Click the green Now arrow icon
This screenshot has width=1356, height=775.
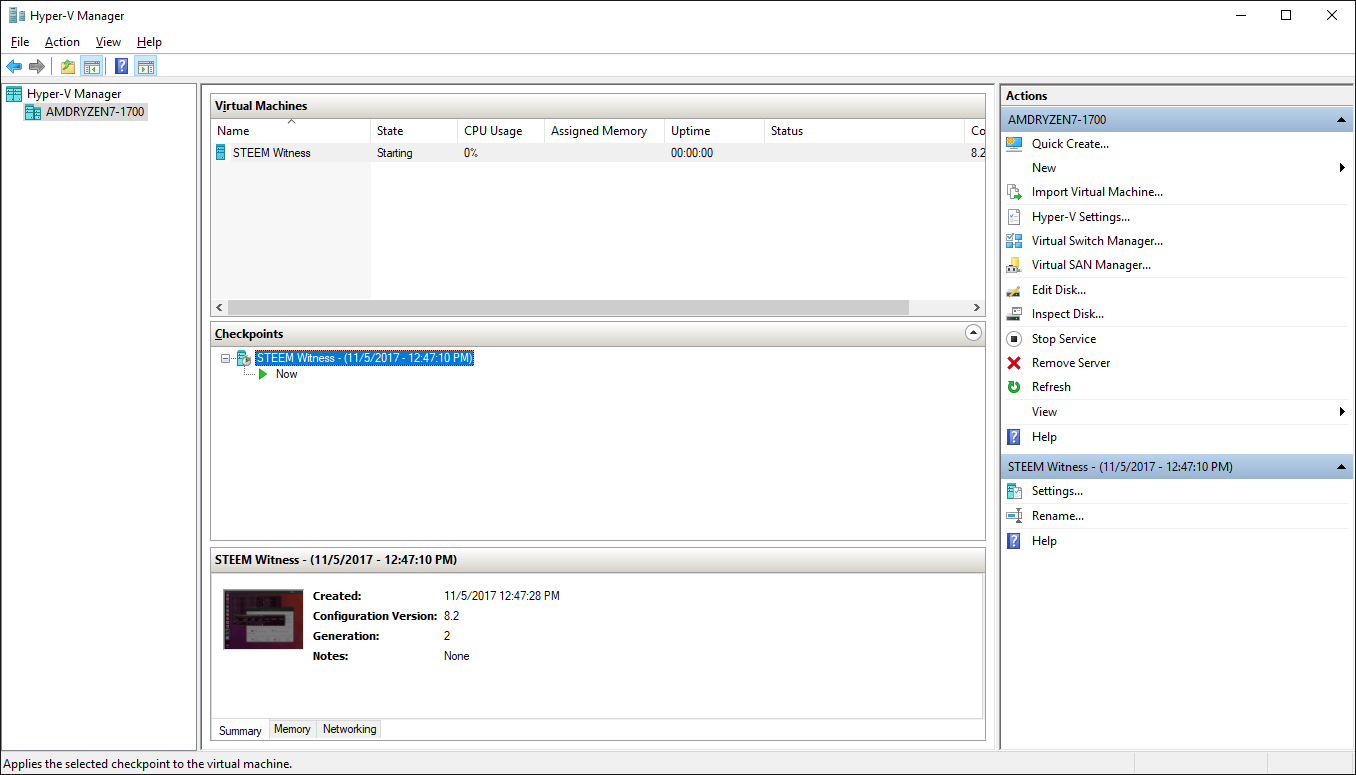click(263, 374)
